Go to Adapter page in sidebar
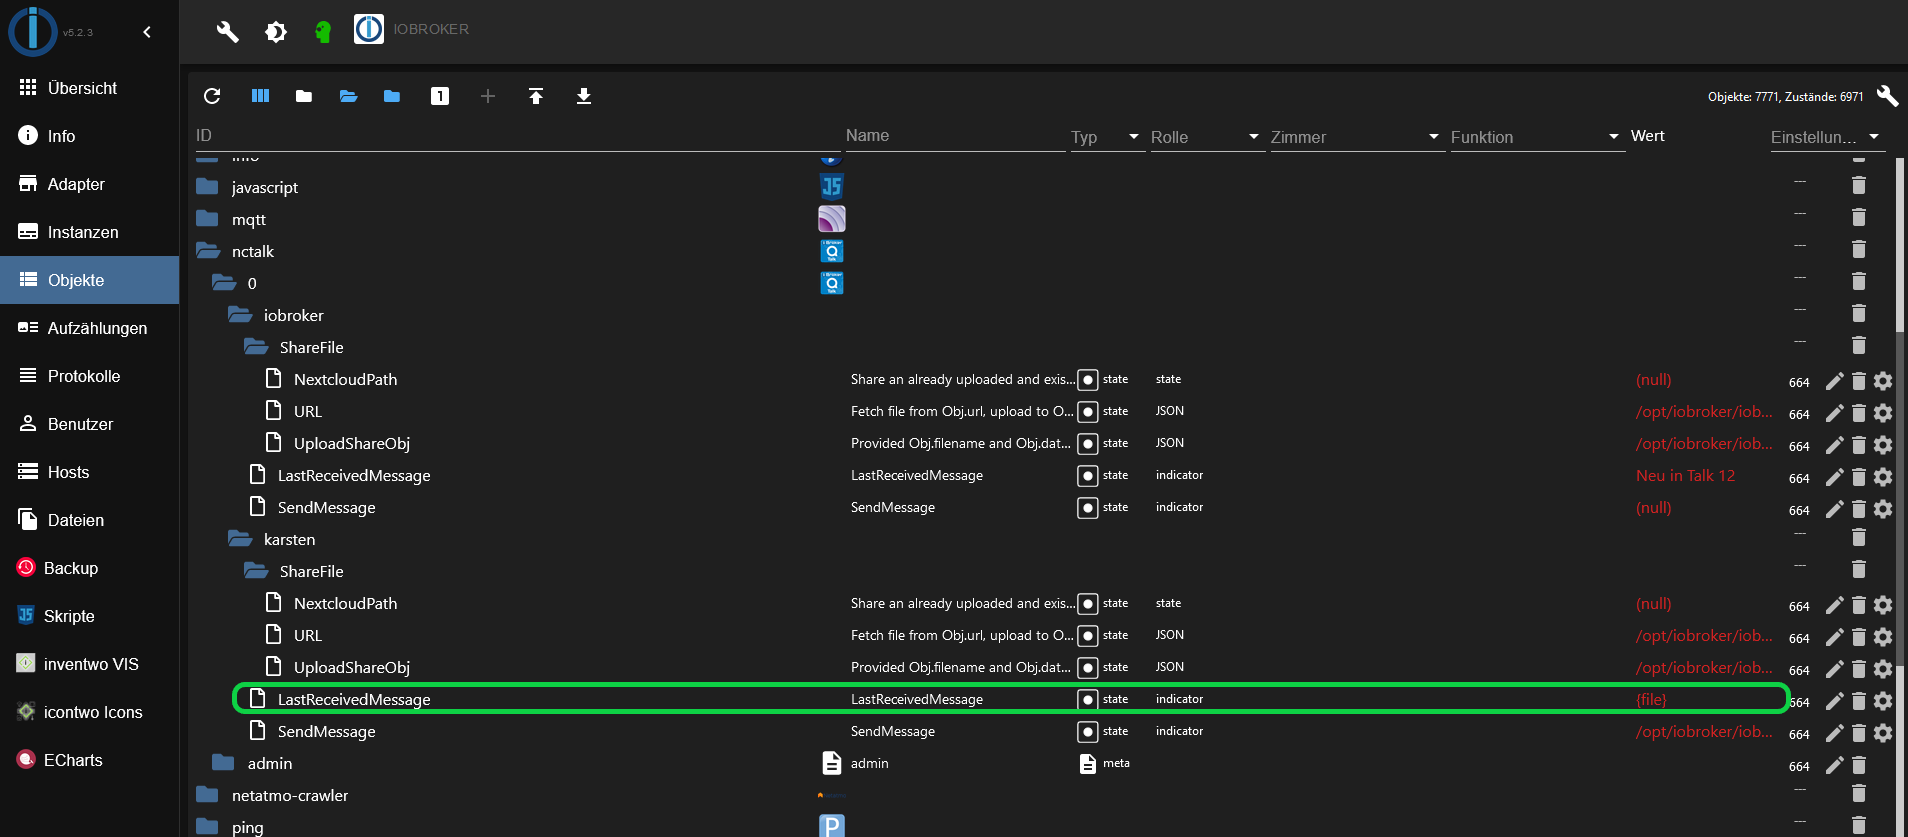The height and width of the screenshot is (837, 1908). (89, 184)
